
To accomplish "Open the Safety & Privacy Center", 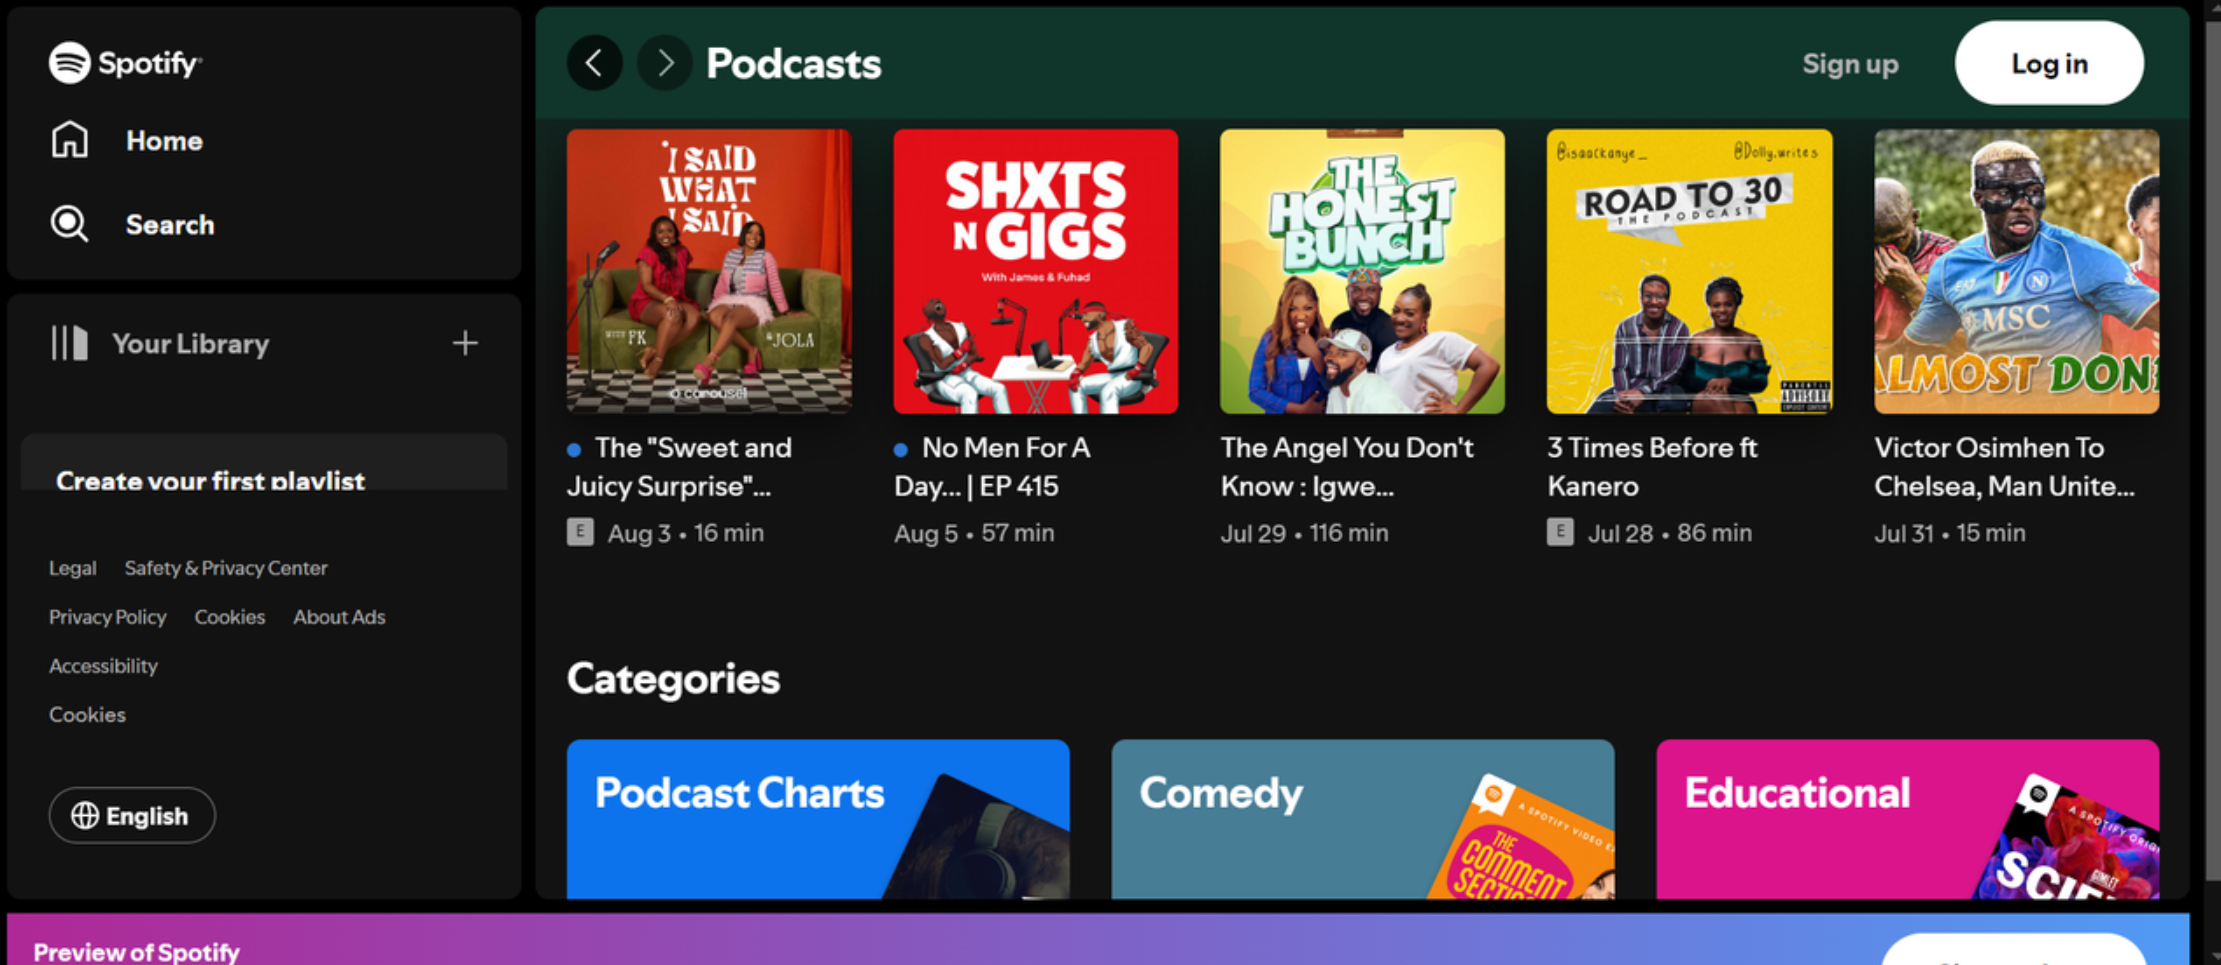I will [x=225, y=567].
